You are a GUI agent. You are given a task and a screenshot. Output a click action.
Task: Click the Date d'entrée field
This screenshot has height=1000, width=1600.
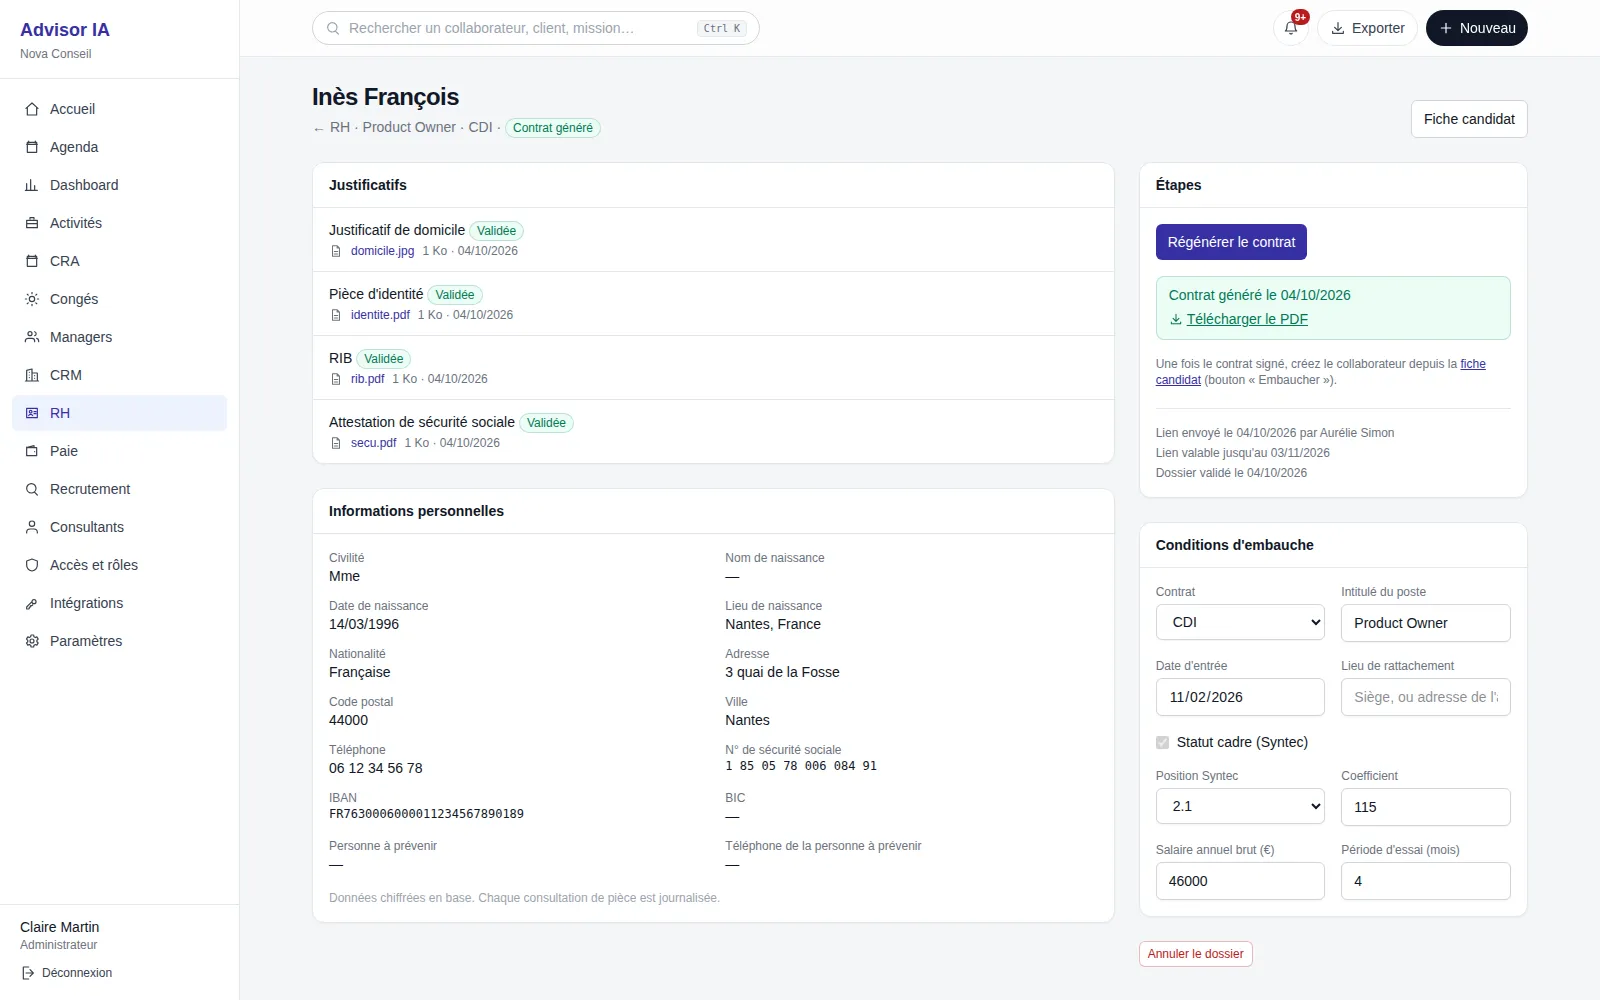click(x=1240, y=697)
